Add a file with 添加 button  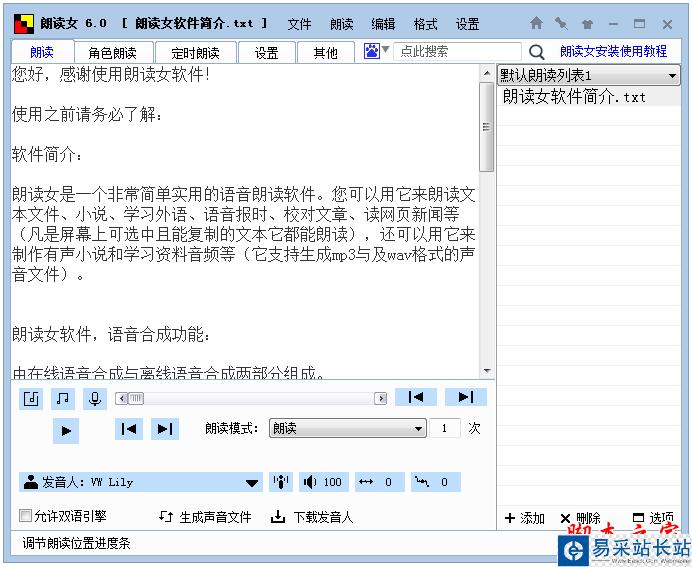pyautogui.click(x=524, y=518)
